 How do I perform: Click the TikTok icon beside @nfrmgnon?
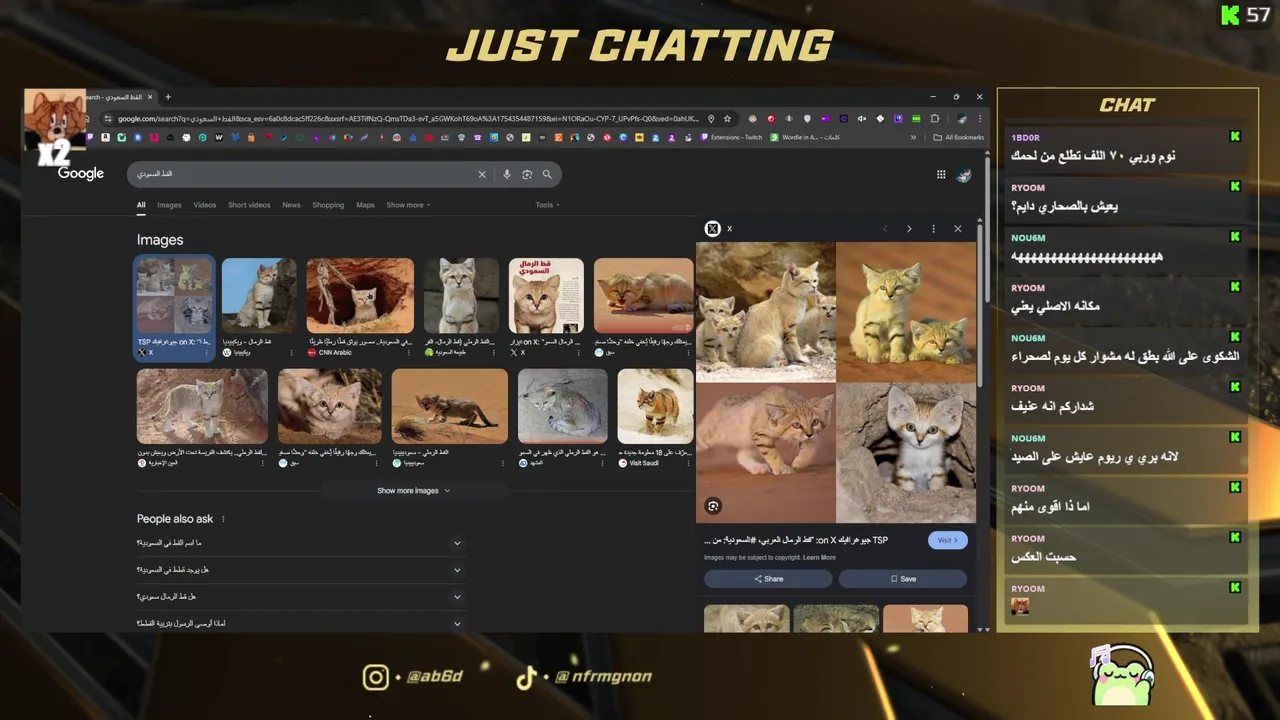click(526, 677)
